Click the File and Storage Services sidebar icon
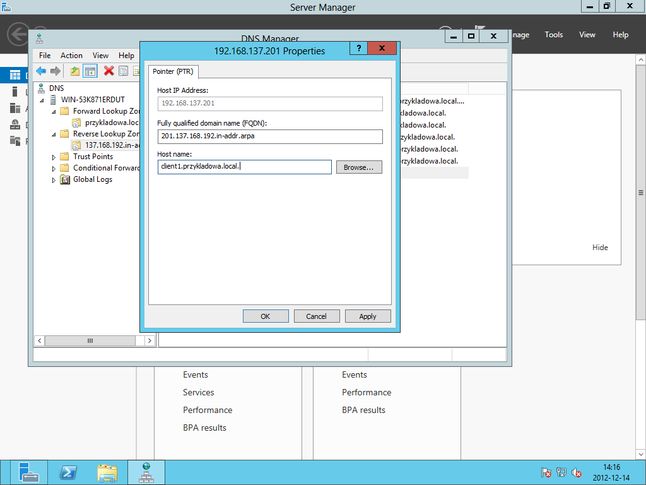 15,141
